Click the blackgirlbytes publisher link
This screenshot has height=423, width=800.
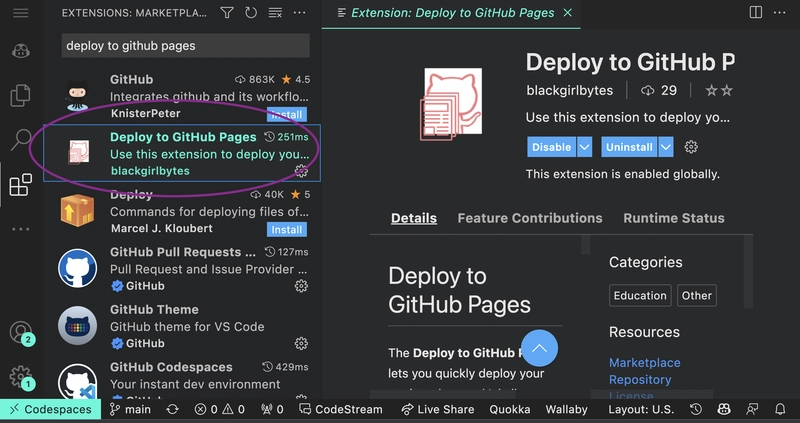point(569,91)
